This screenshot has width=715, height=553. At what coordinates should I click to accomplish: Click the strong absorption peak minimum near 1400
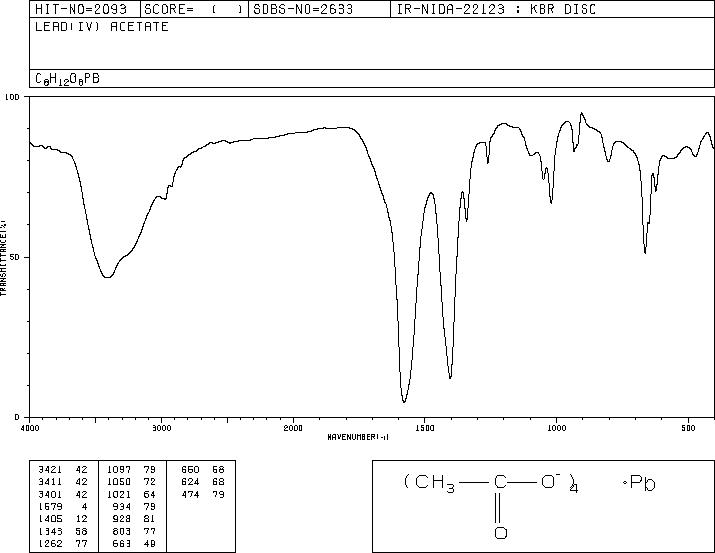450,377
